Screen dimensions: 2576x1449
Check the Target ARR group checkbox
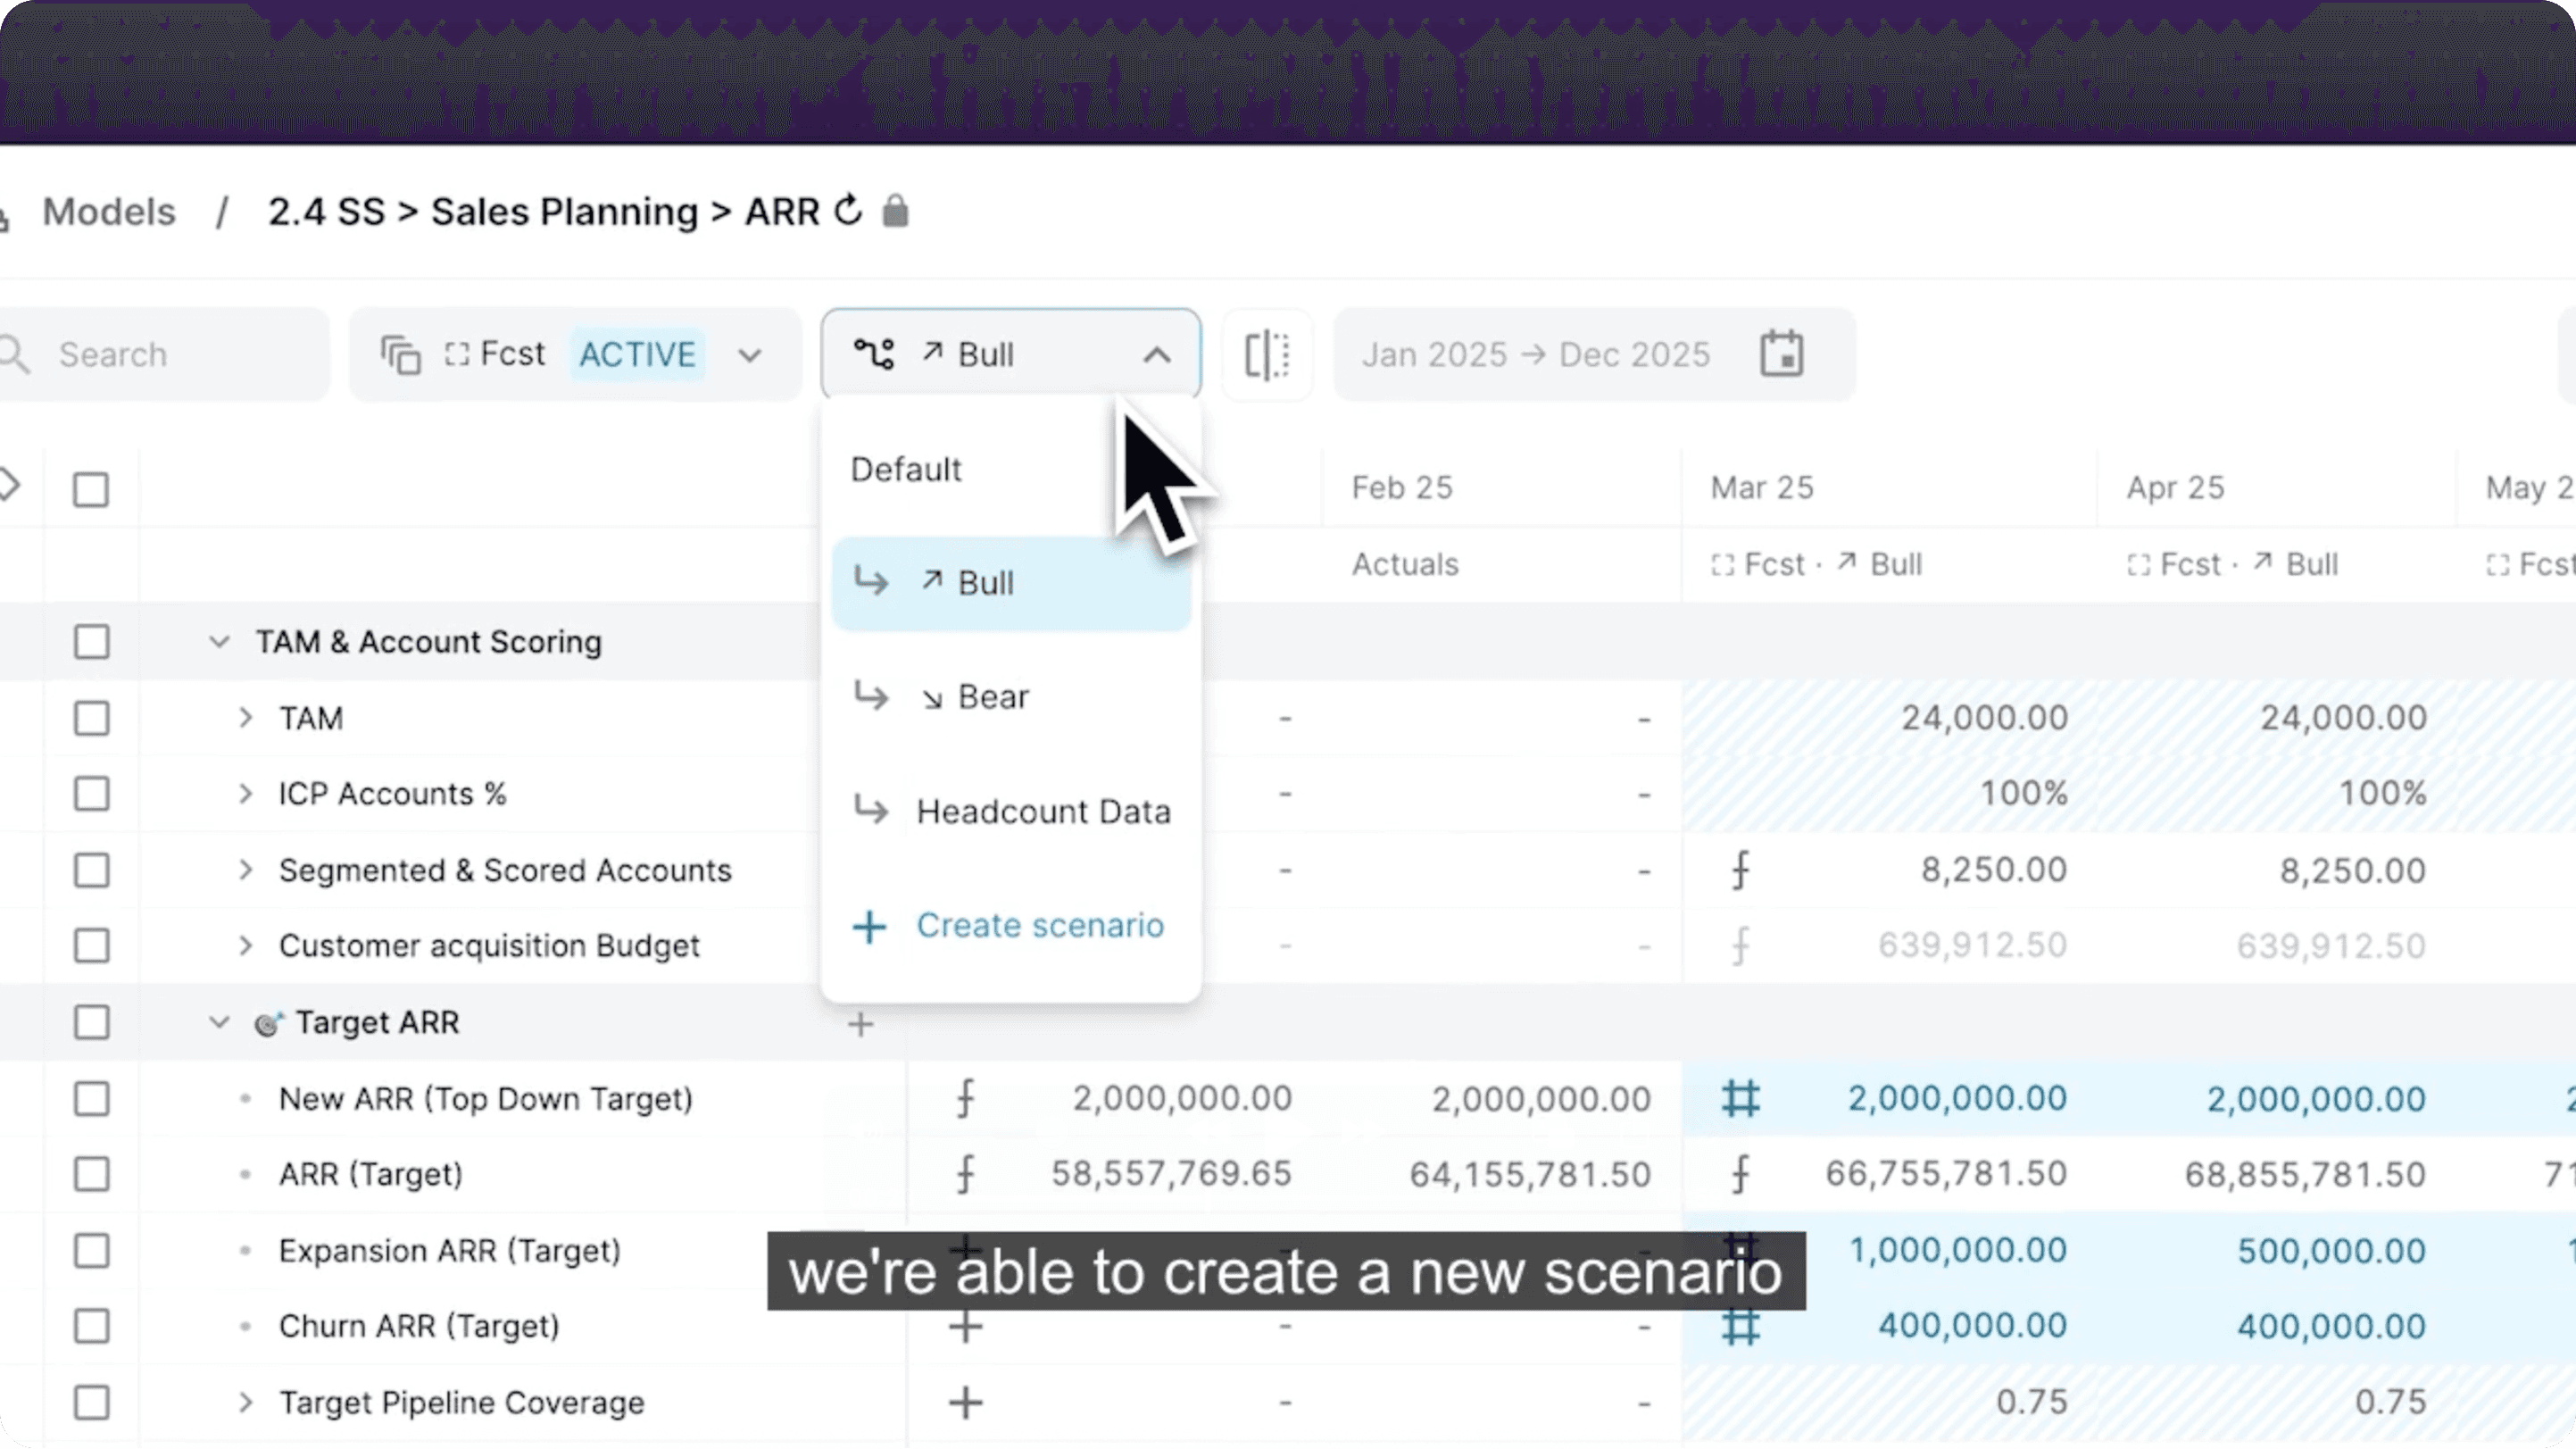tap(91, 1023)
